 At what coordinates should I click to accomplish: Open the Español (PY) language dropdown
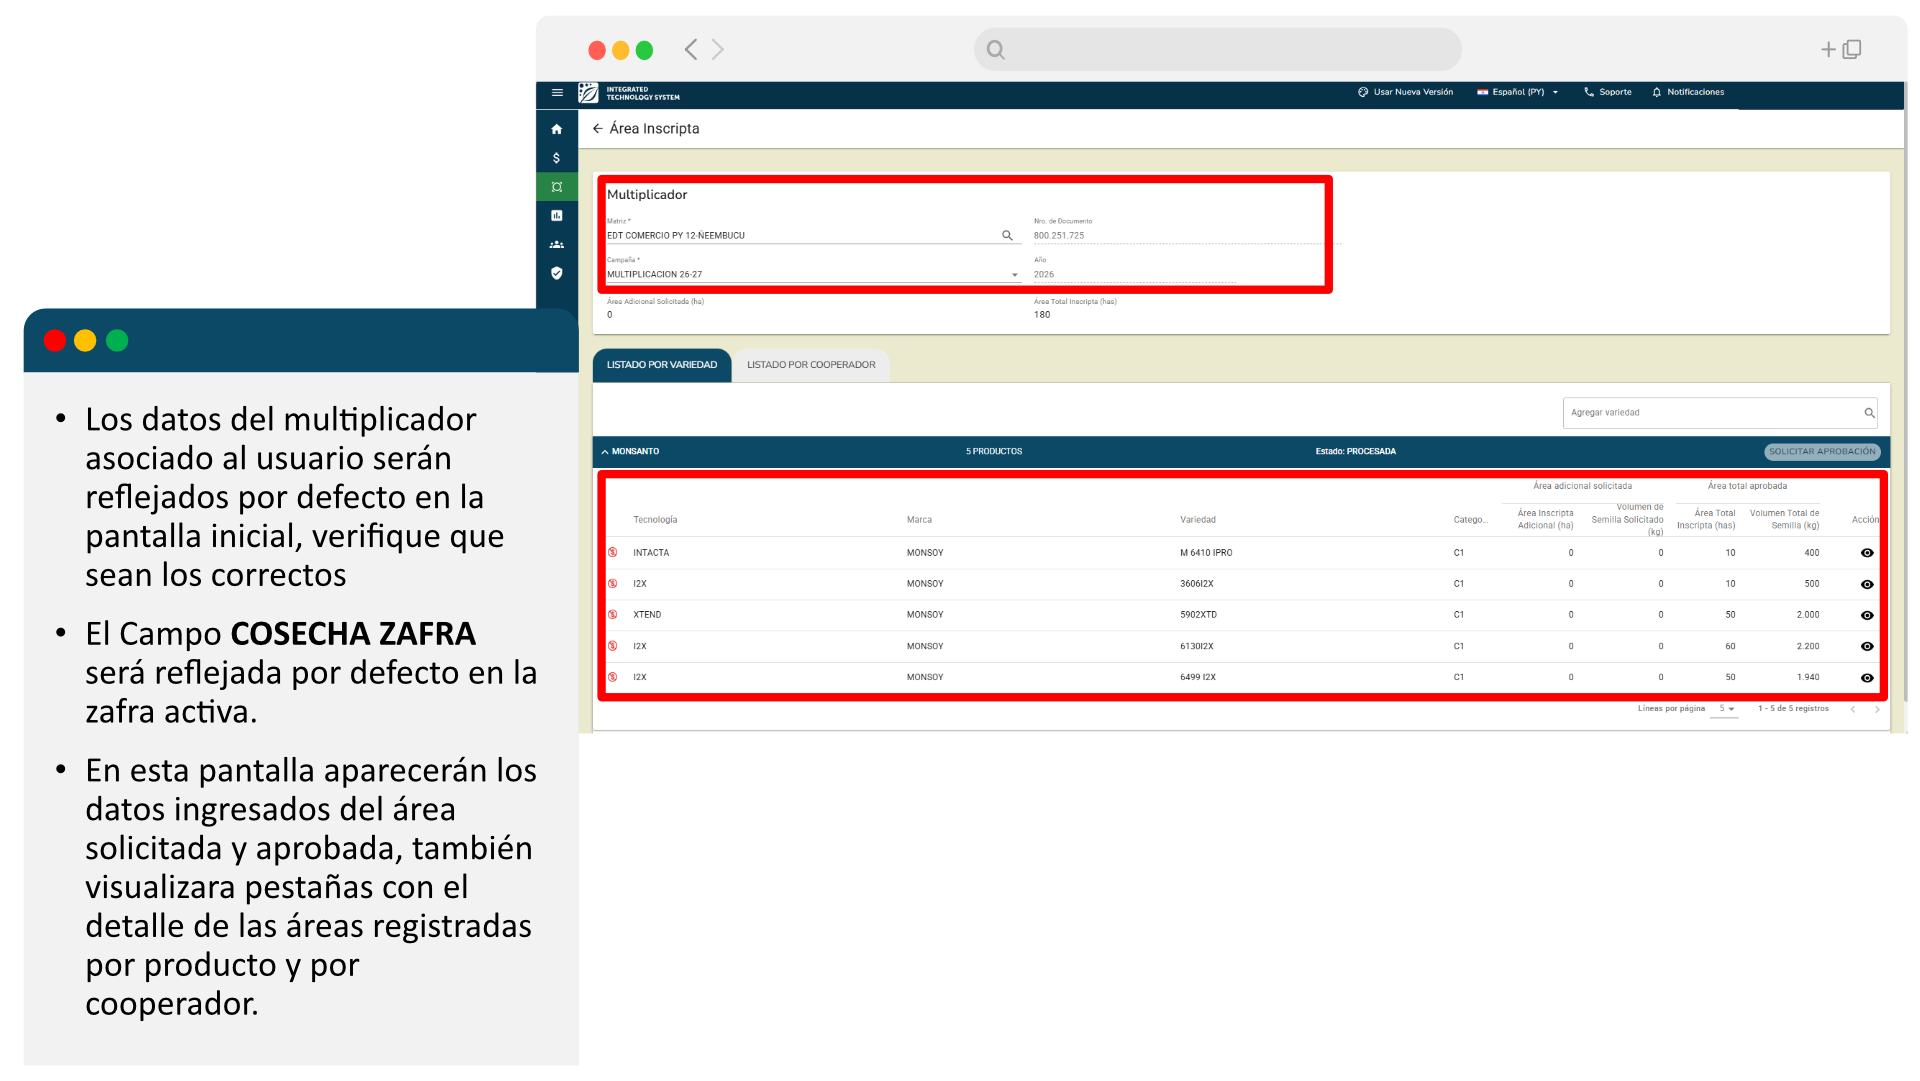pyautogui.click(x=1518, y=92)
